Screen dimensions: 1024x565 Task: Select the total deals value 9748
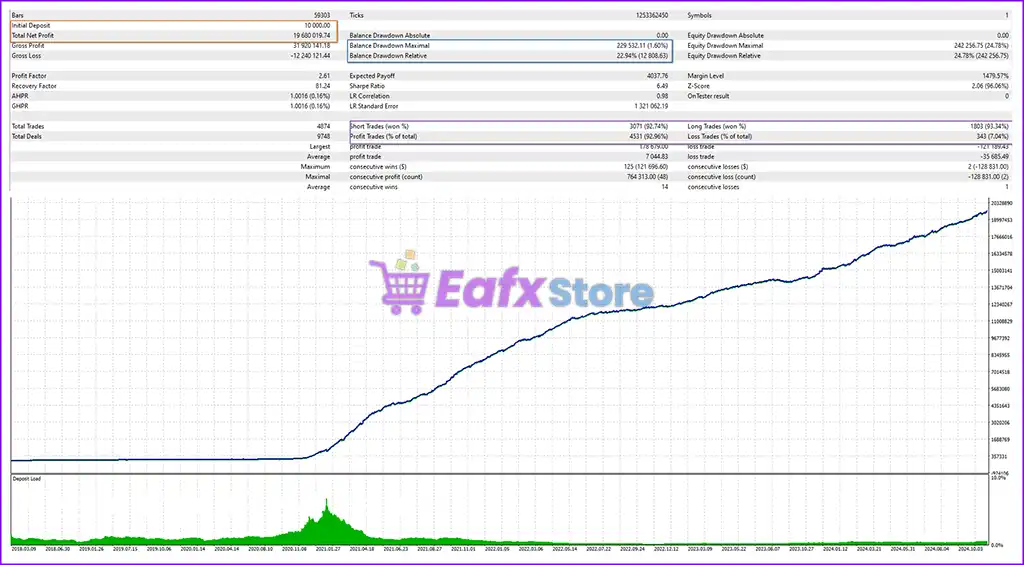(324, 137)
